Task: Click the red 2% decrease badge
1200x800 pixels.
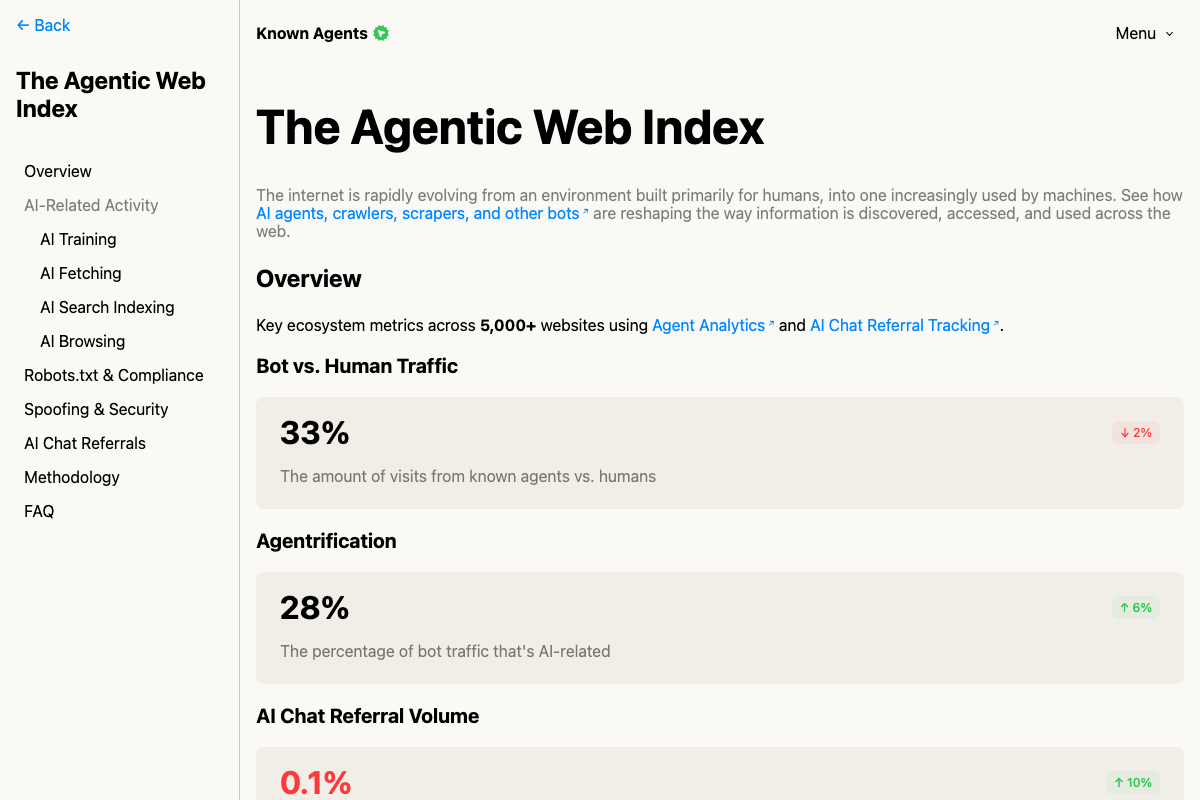Action: click(x=1136, y=432)
